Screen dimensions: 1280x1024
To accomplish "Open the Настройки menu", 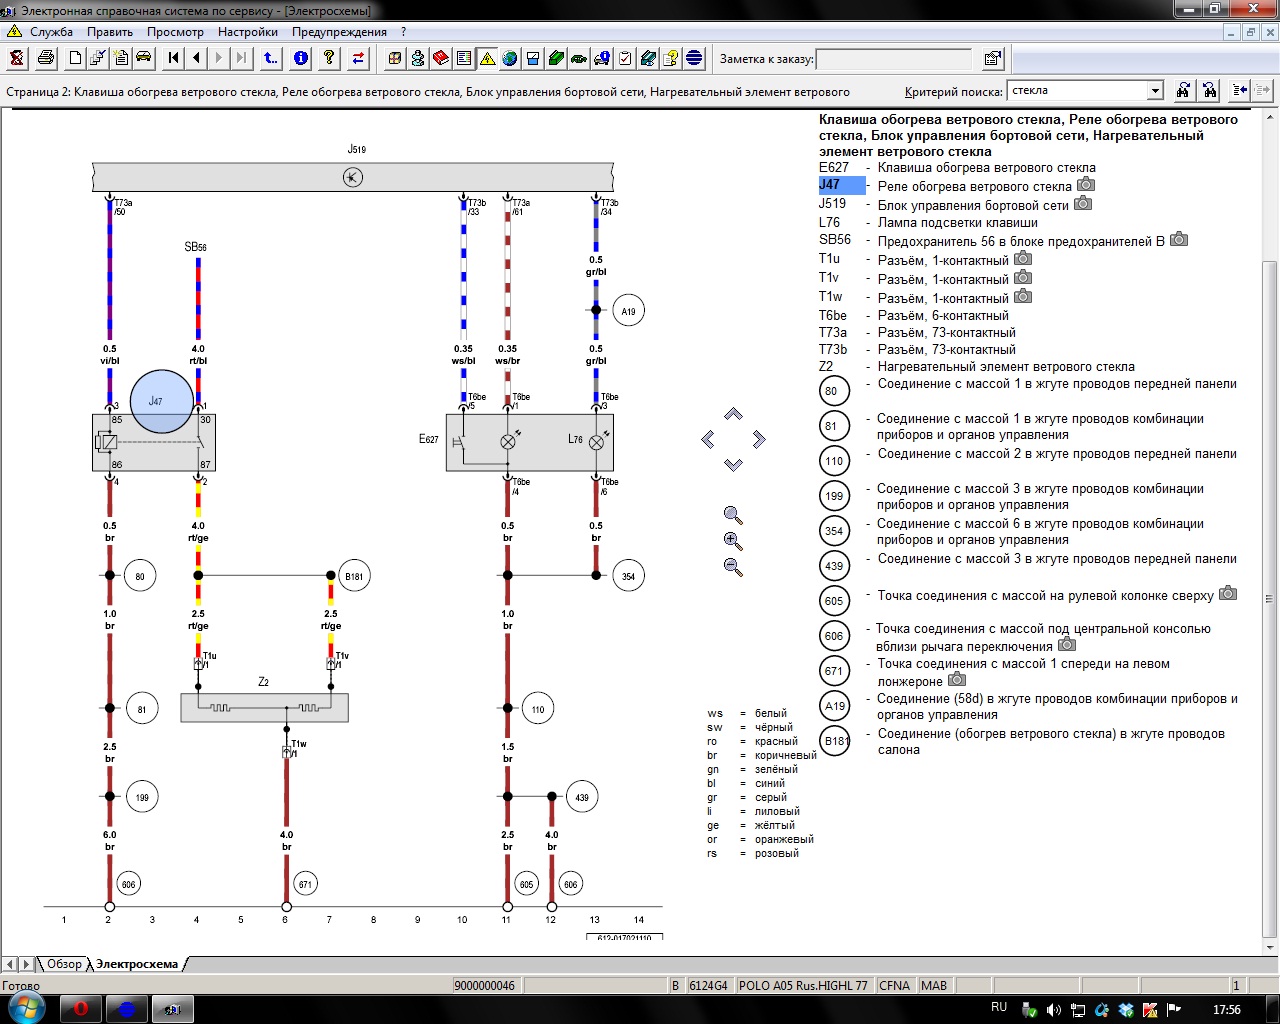I will pos(247,32).
